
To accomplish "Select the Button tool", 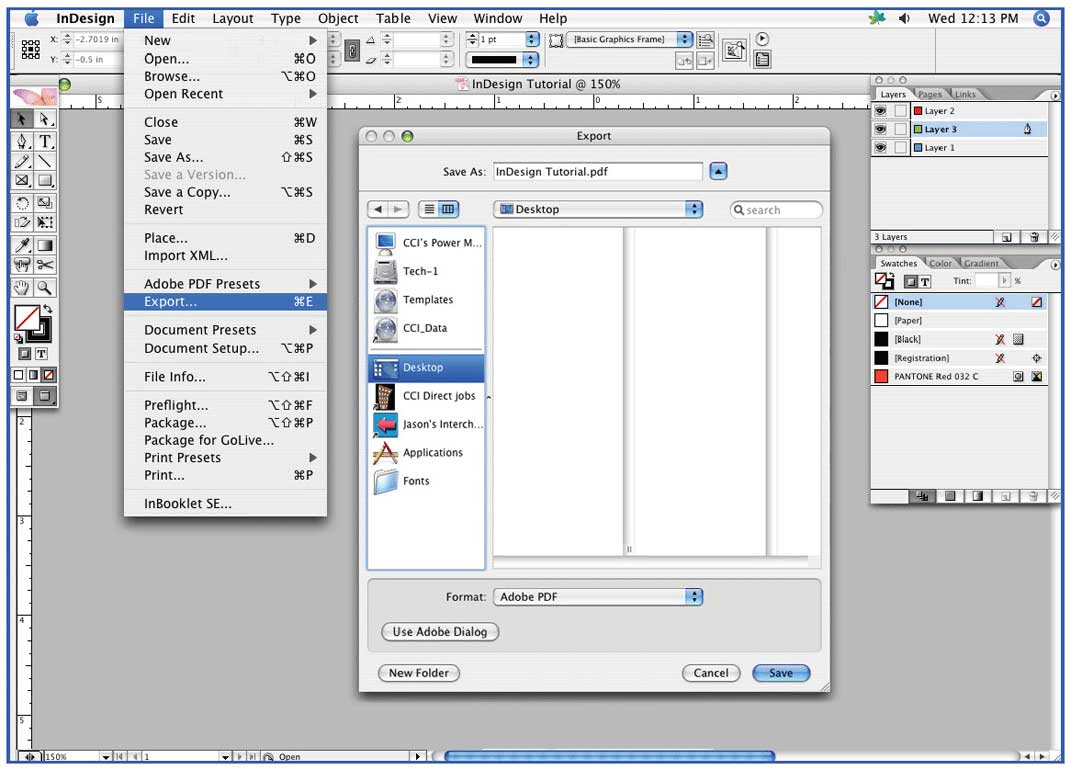I will [x=22, y=264].
